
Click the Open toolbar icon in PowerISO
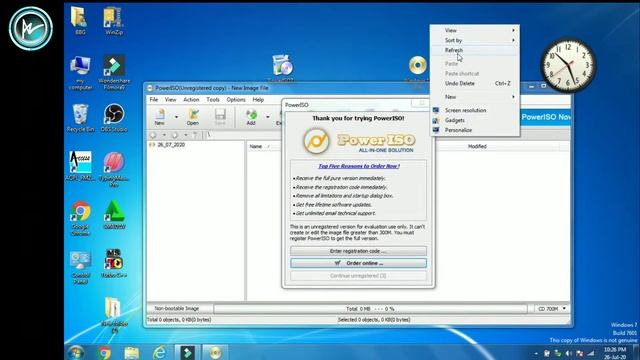pos(193,117)
